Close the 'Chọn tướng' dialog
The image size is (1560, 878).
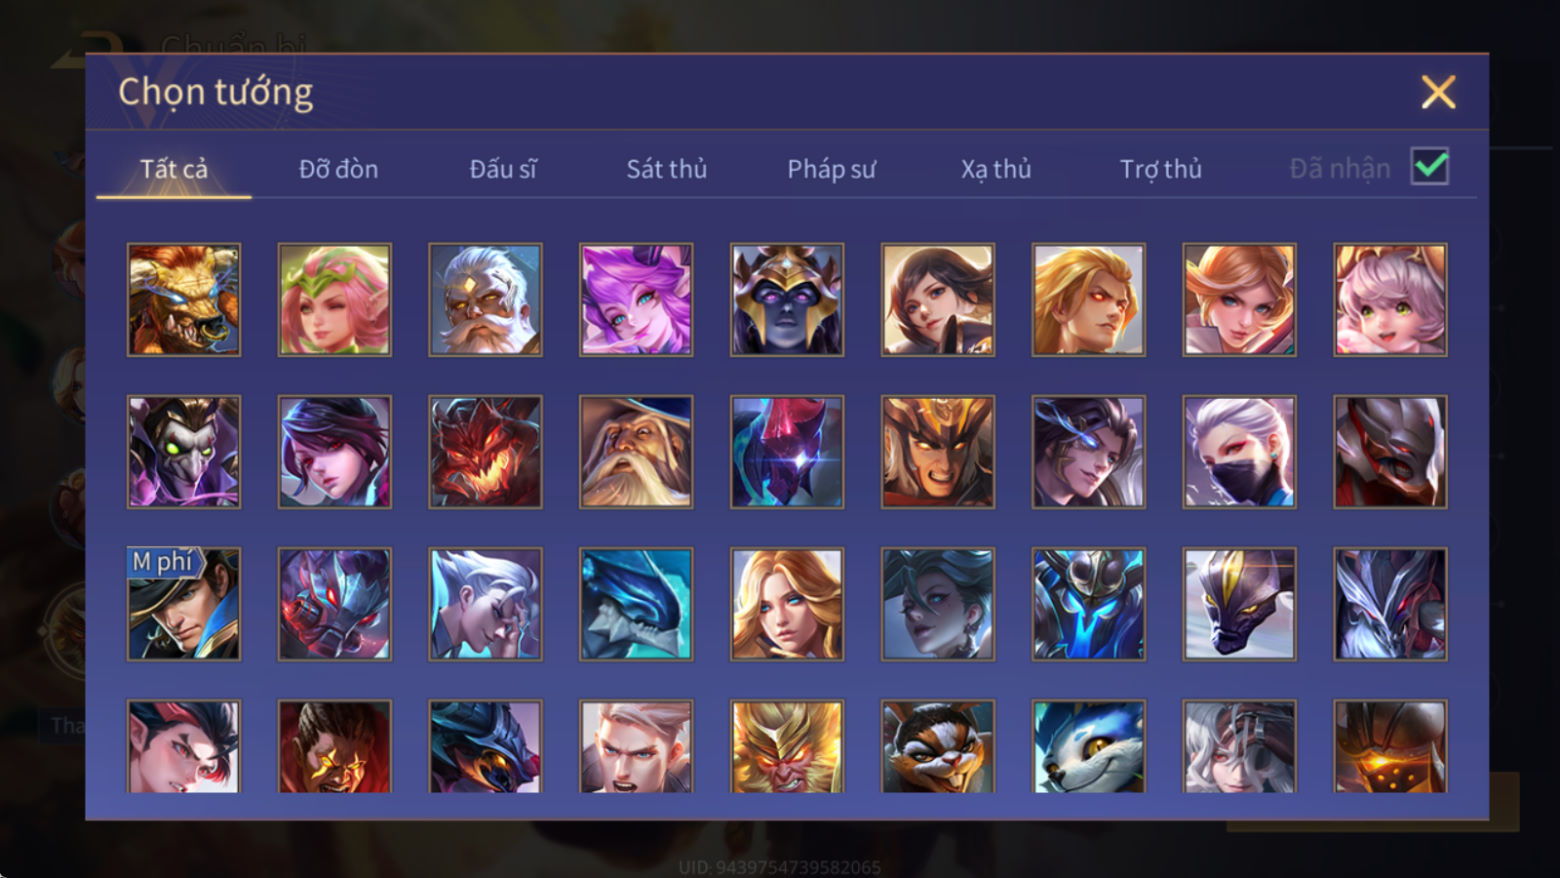[1438, 92]
